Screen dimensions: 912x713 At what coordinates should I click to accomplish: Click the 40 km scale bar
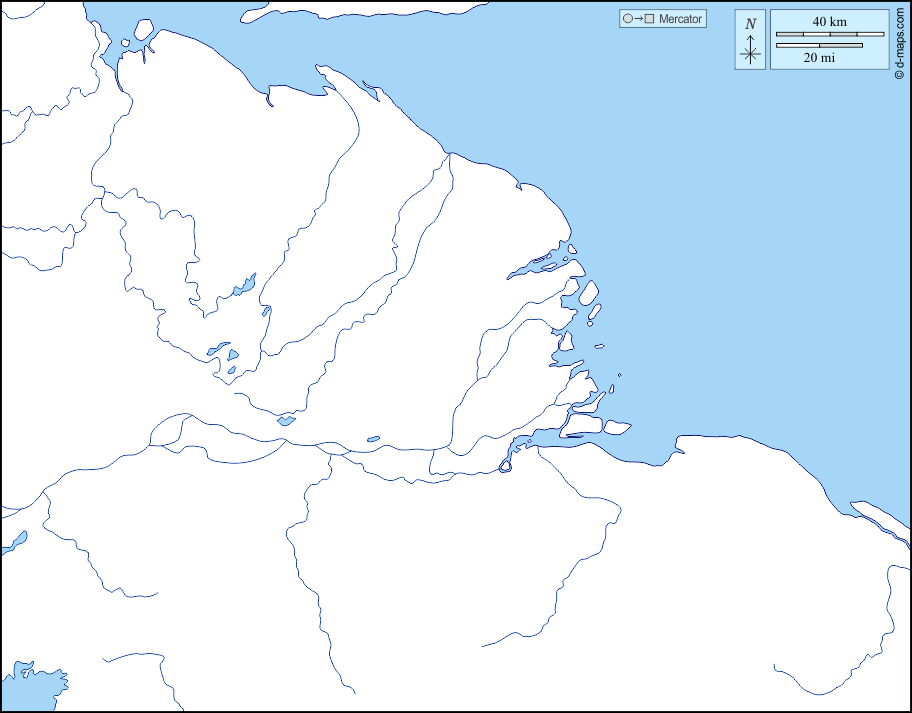(x=830, y=34)
